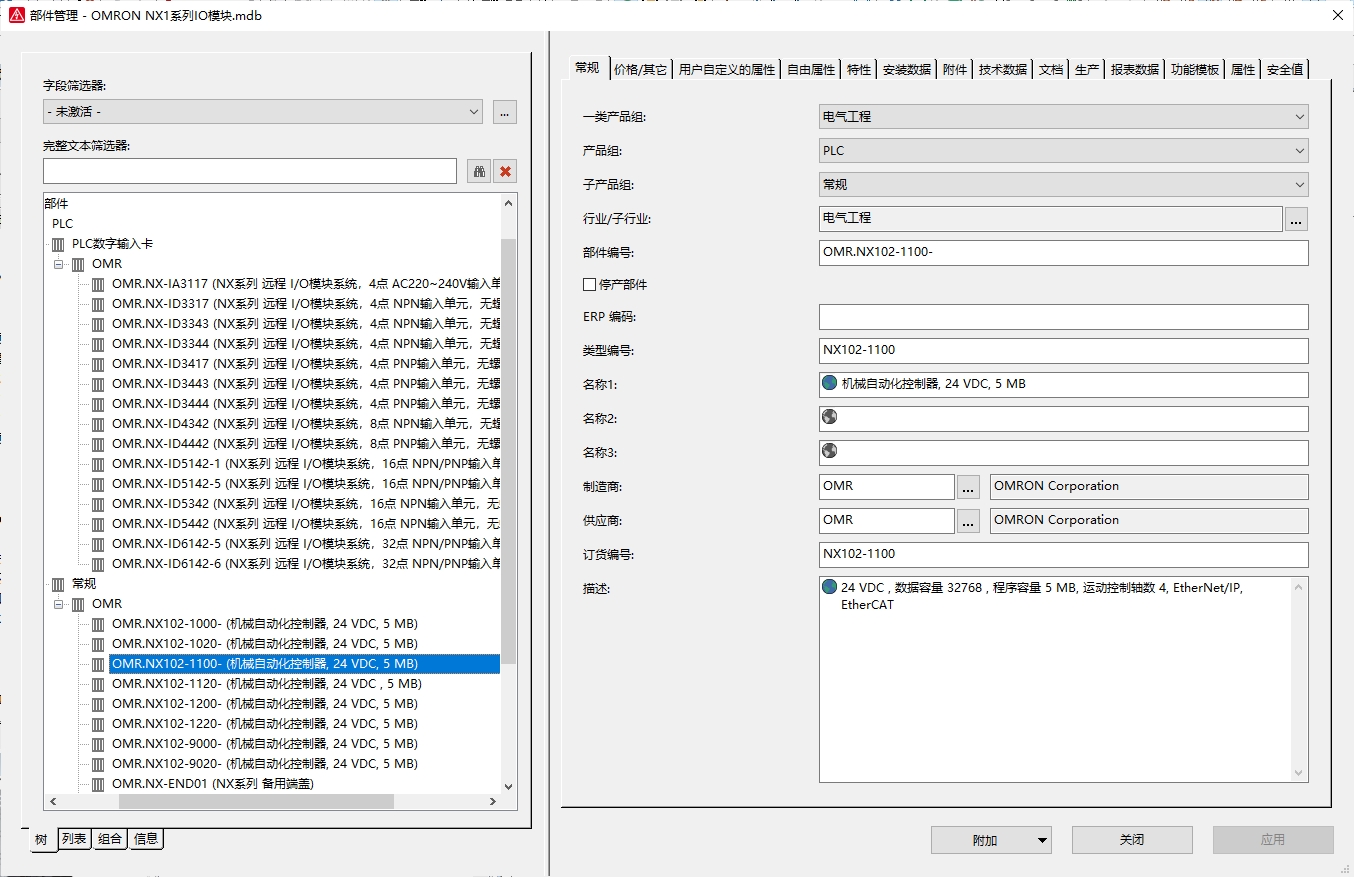This screenshot has height=877, width=1354.
Task: Collapse the OMR node under PLC数字输入卡
Action: point(59,264)
